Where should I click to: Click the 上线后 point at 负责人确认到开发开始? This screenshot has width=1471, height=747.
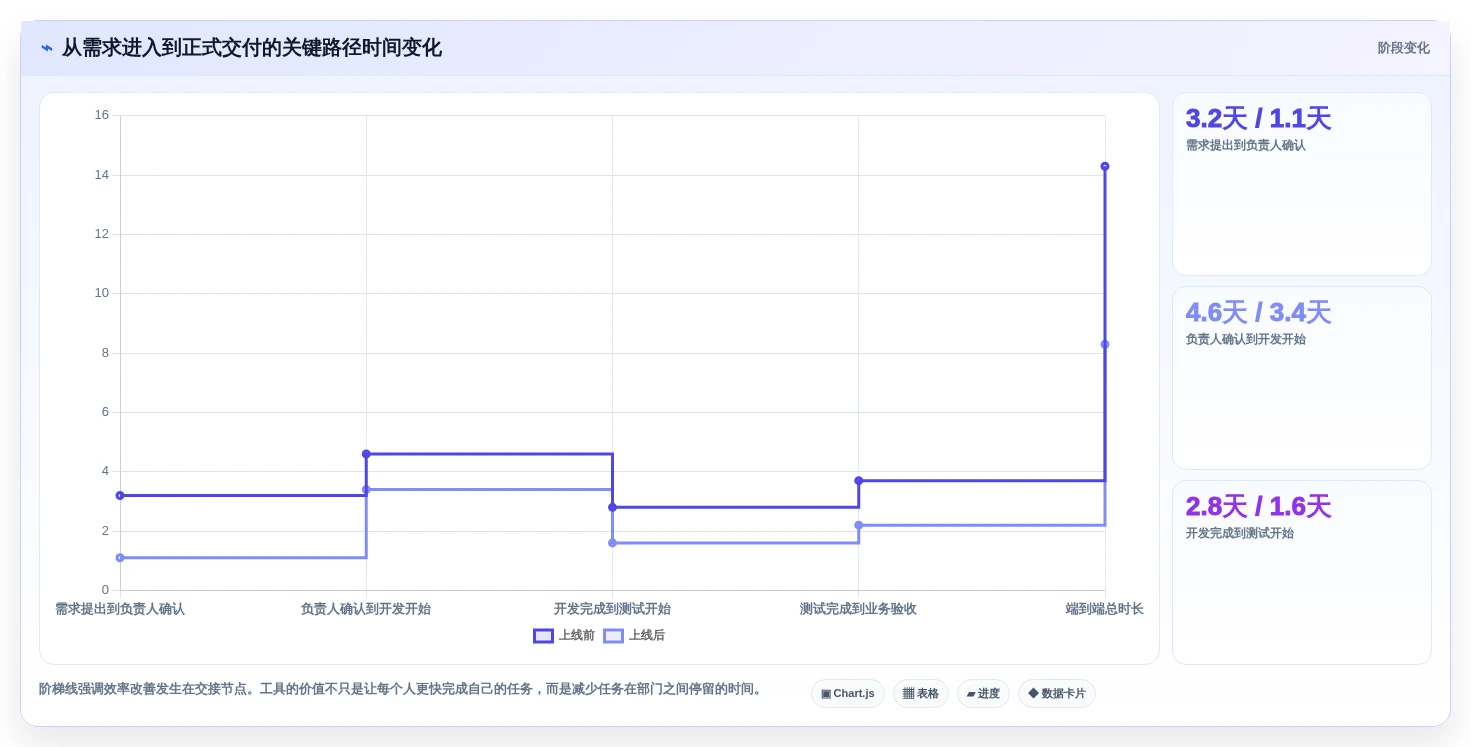tap(366, 489)
